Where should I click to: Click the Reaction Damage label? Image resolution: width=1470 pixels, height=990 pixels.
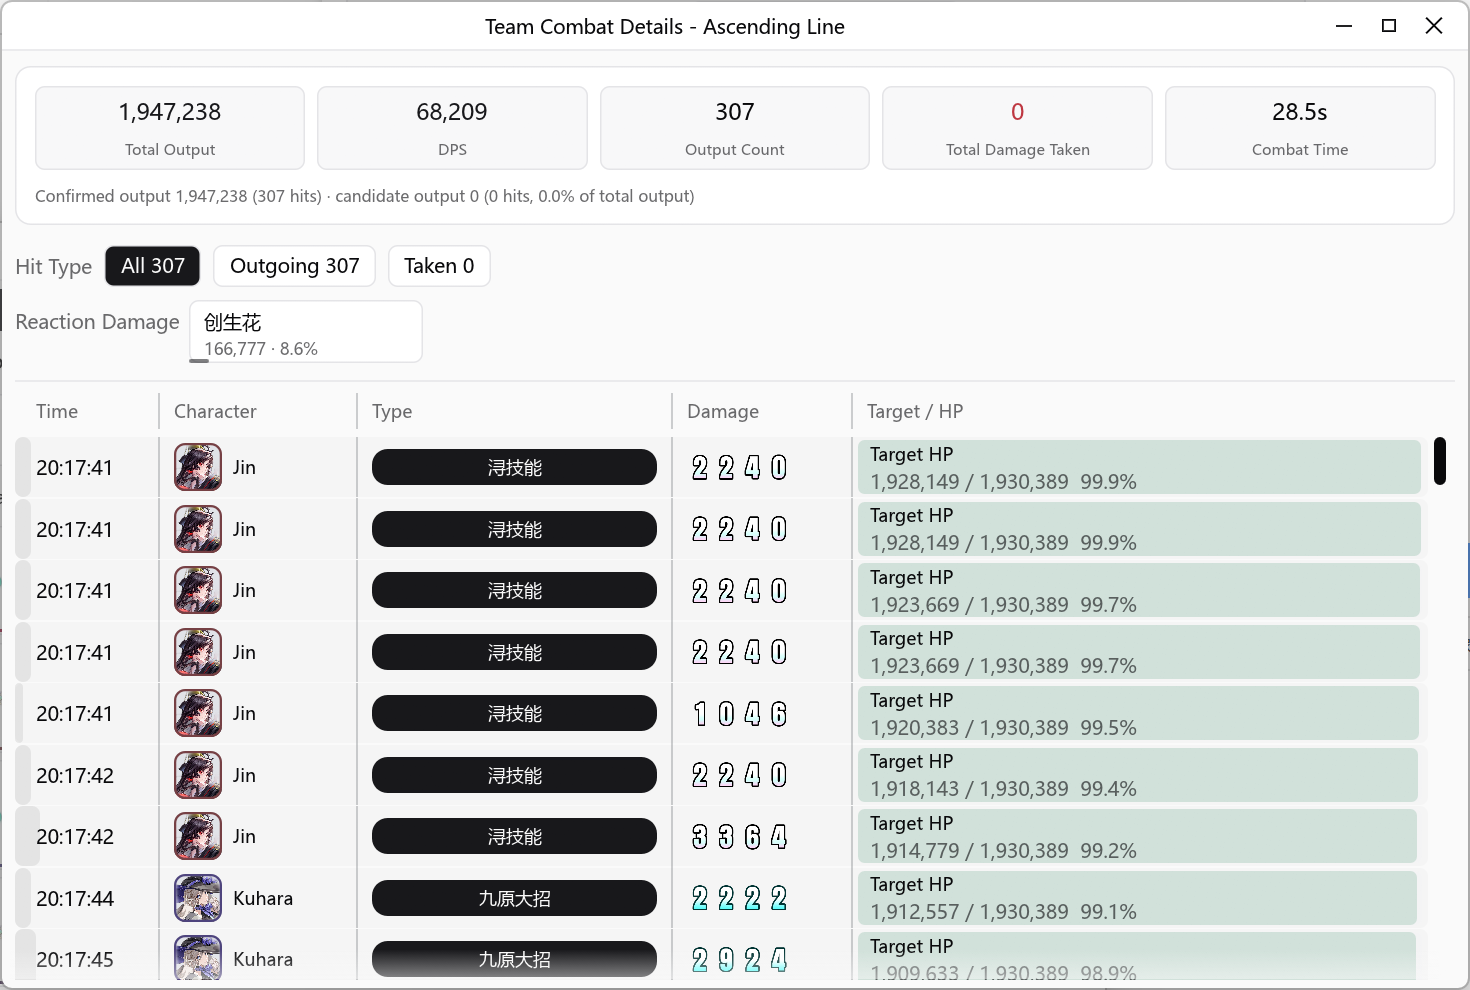tap(98, 322)
